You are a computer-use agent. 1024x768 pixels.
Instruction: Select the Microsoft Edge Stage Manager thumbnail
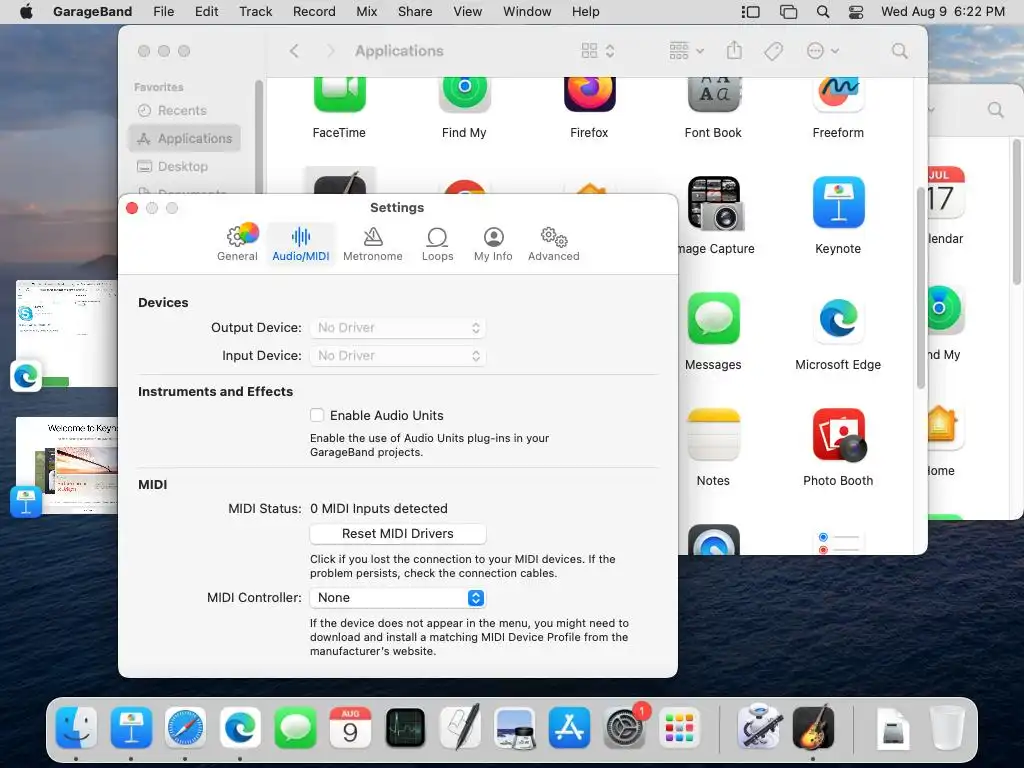coord(67,334)
